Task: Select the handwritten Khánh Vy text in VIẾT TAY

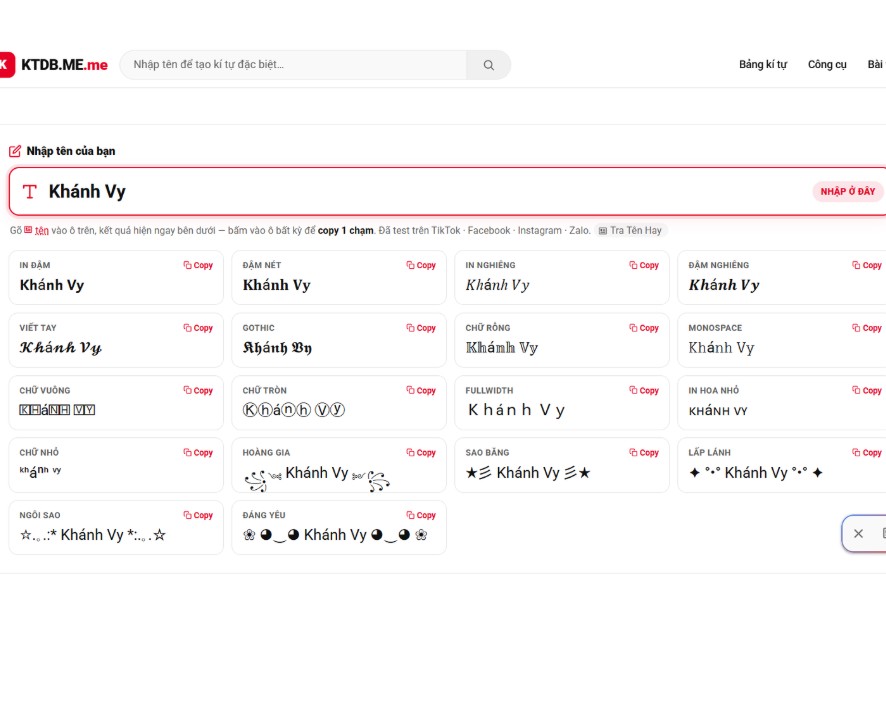Action: (x=60, y=348)
